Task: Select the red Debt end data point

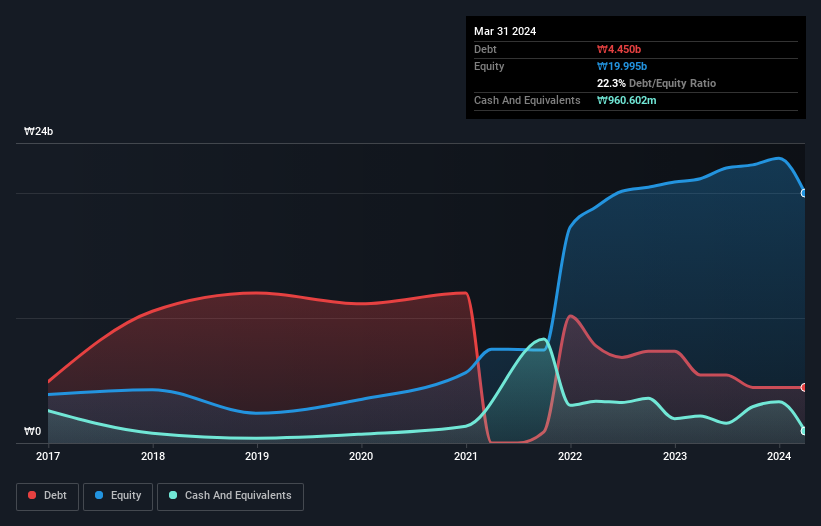Action: tap(804, 387)
